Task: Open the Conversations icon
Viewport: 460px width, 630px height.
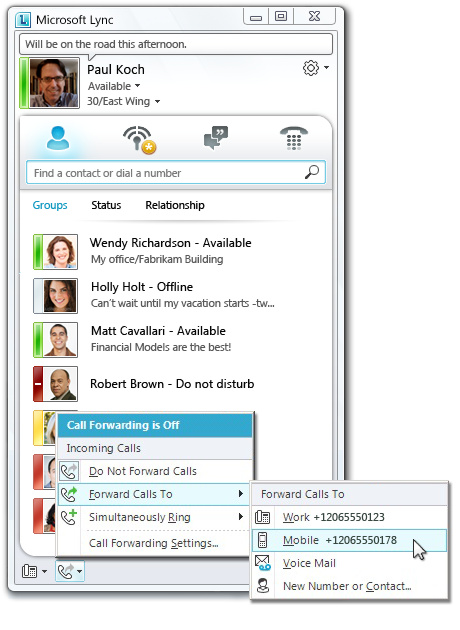Action: (216, 138)
